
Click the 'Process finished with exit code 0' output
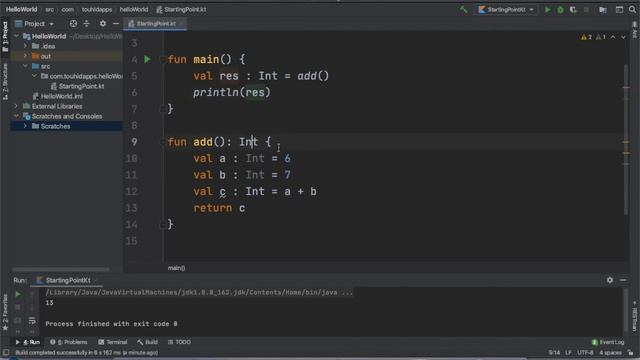[111, 324]
